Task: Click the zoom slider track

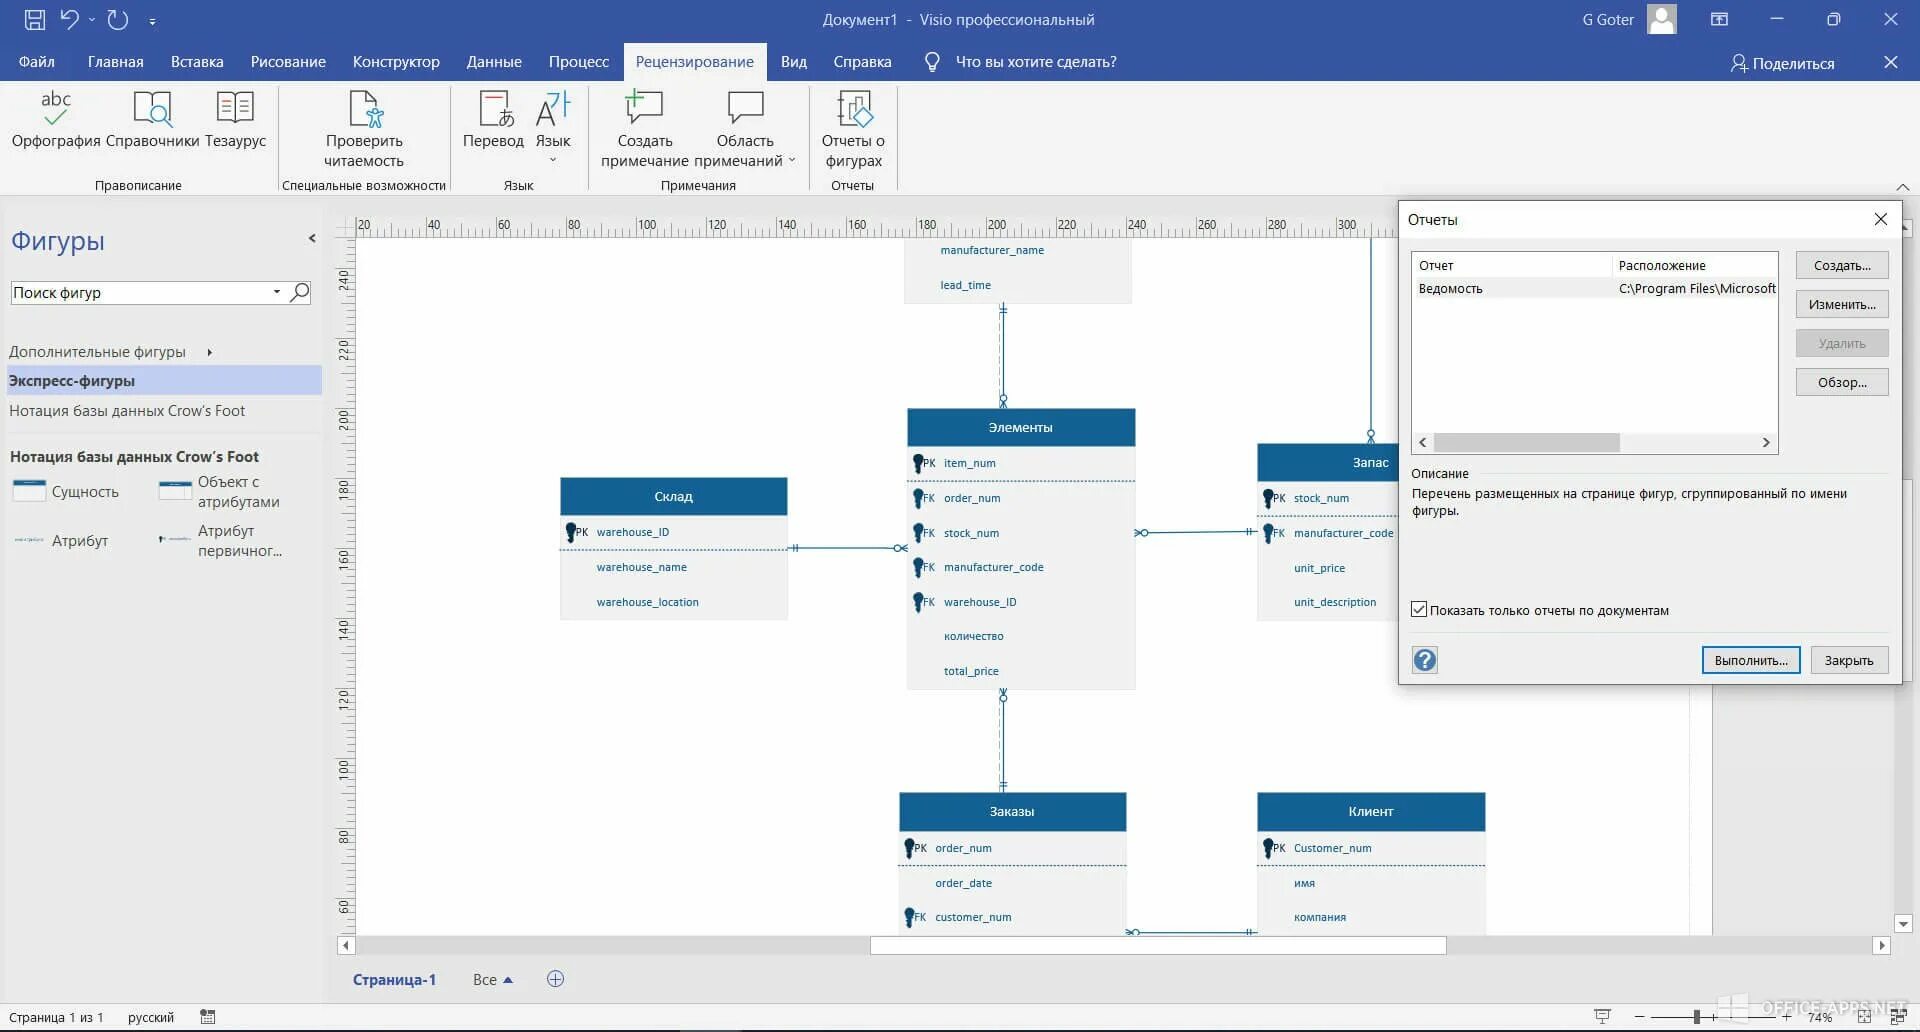Action: (1712, 1017)
